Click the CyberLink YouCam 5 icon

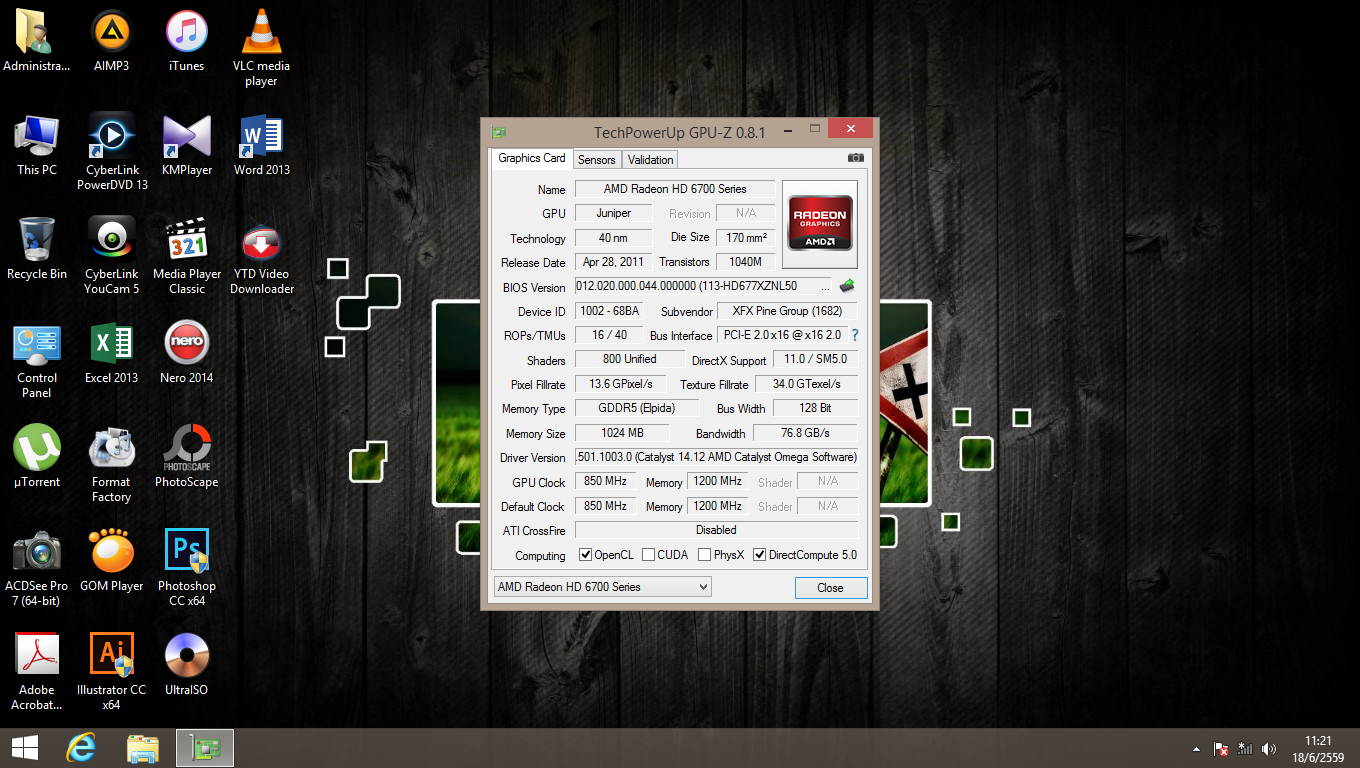pyautogui.click(x=112, y=256)
